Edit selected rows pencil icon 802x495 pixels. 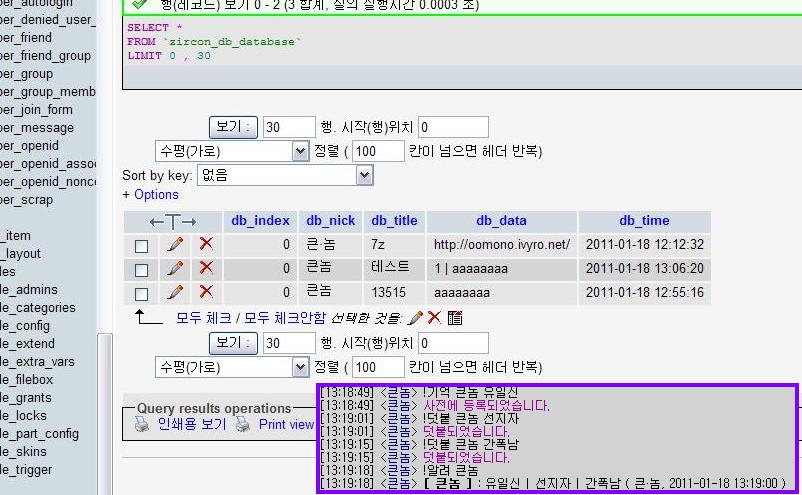coord(415,318)
